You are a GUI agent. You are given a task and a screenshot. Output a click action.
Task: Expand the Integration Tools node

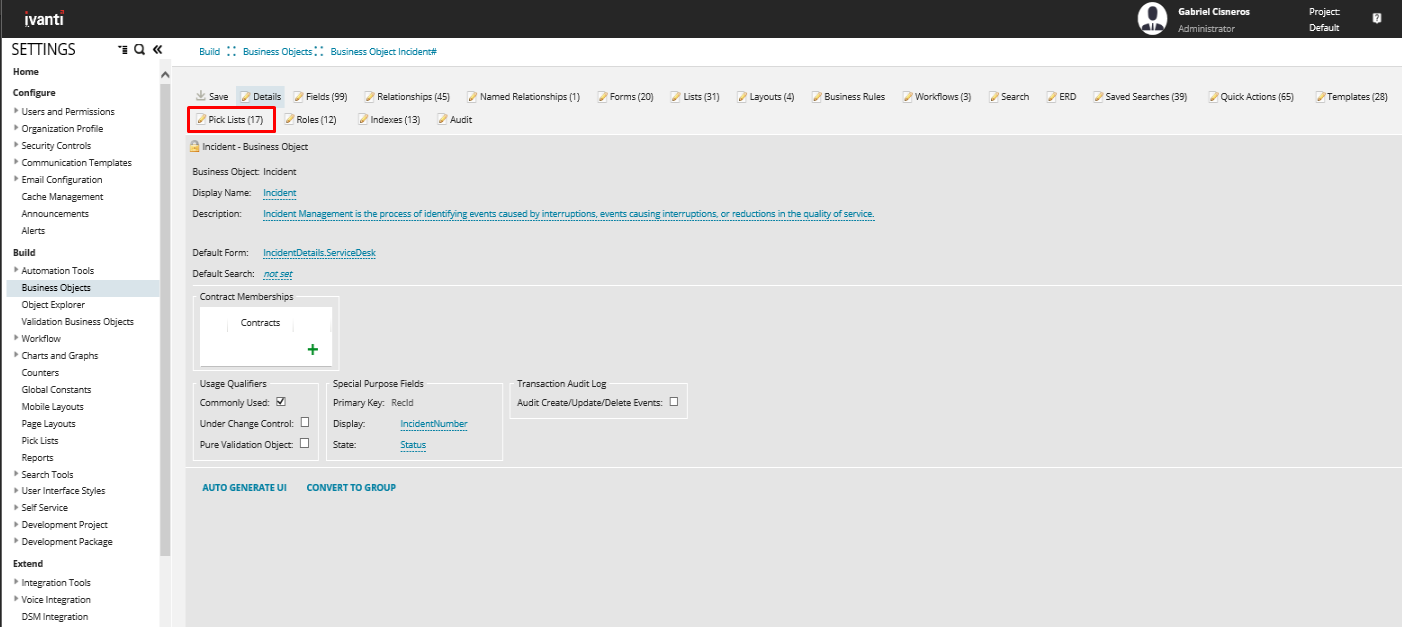point(16,582)
